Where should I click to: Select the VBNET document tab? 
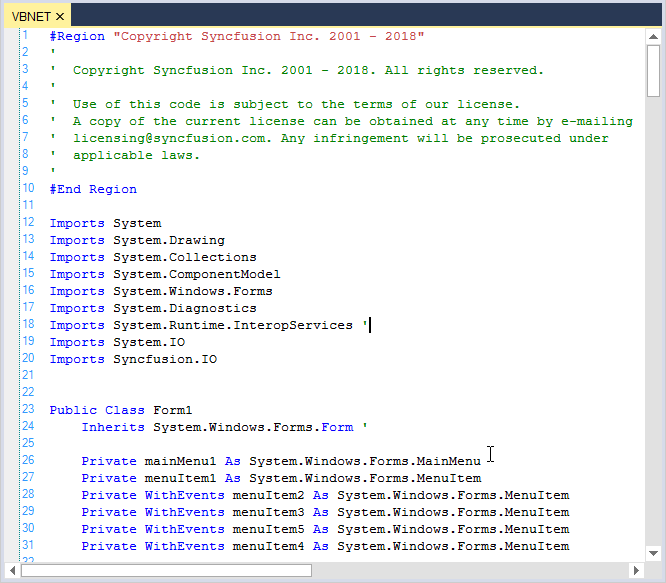pos(37,16)
